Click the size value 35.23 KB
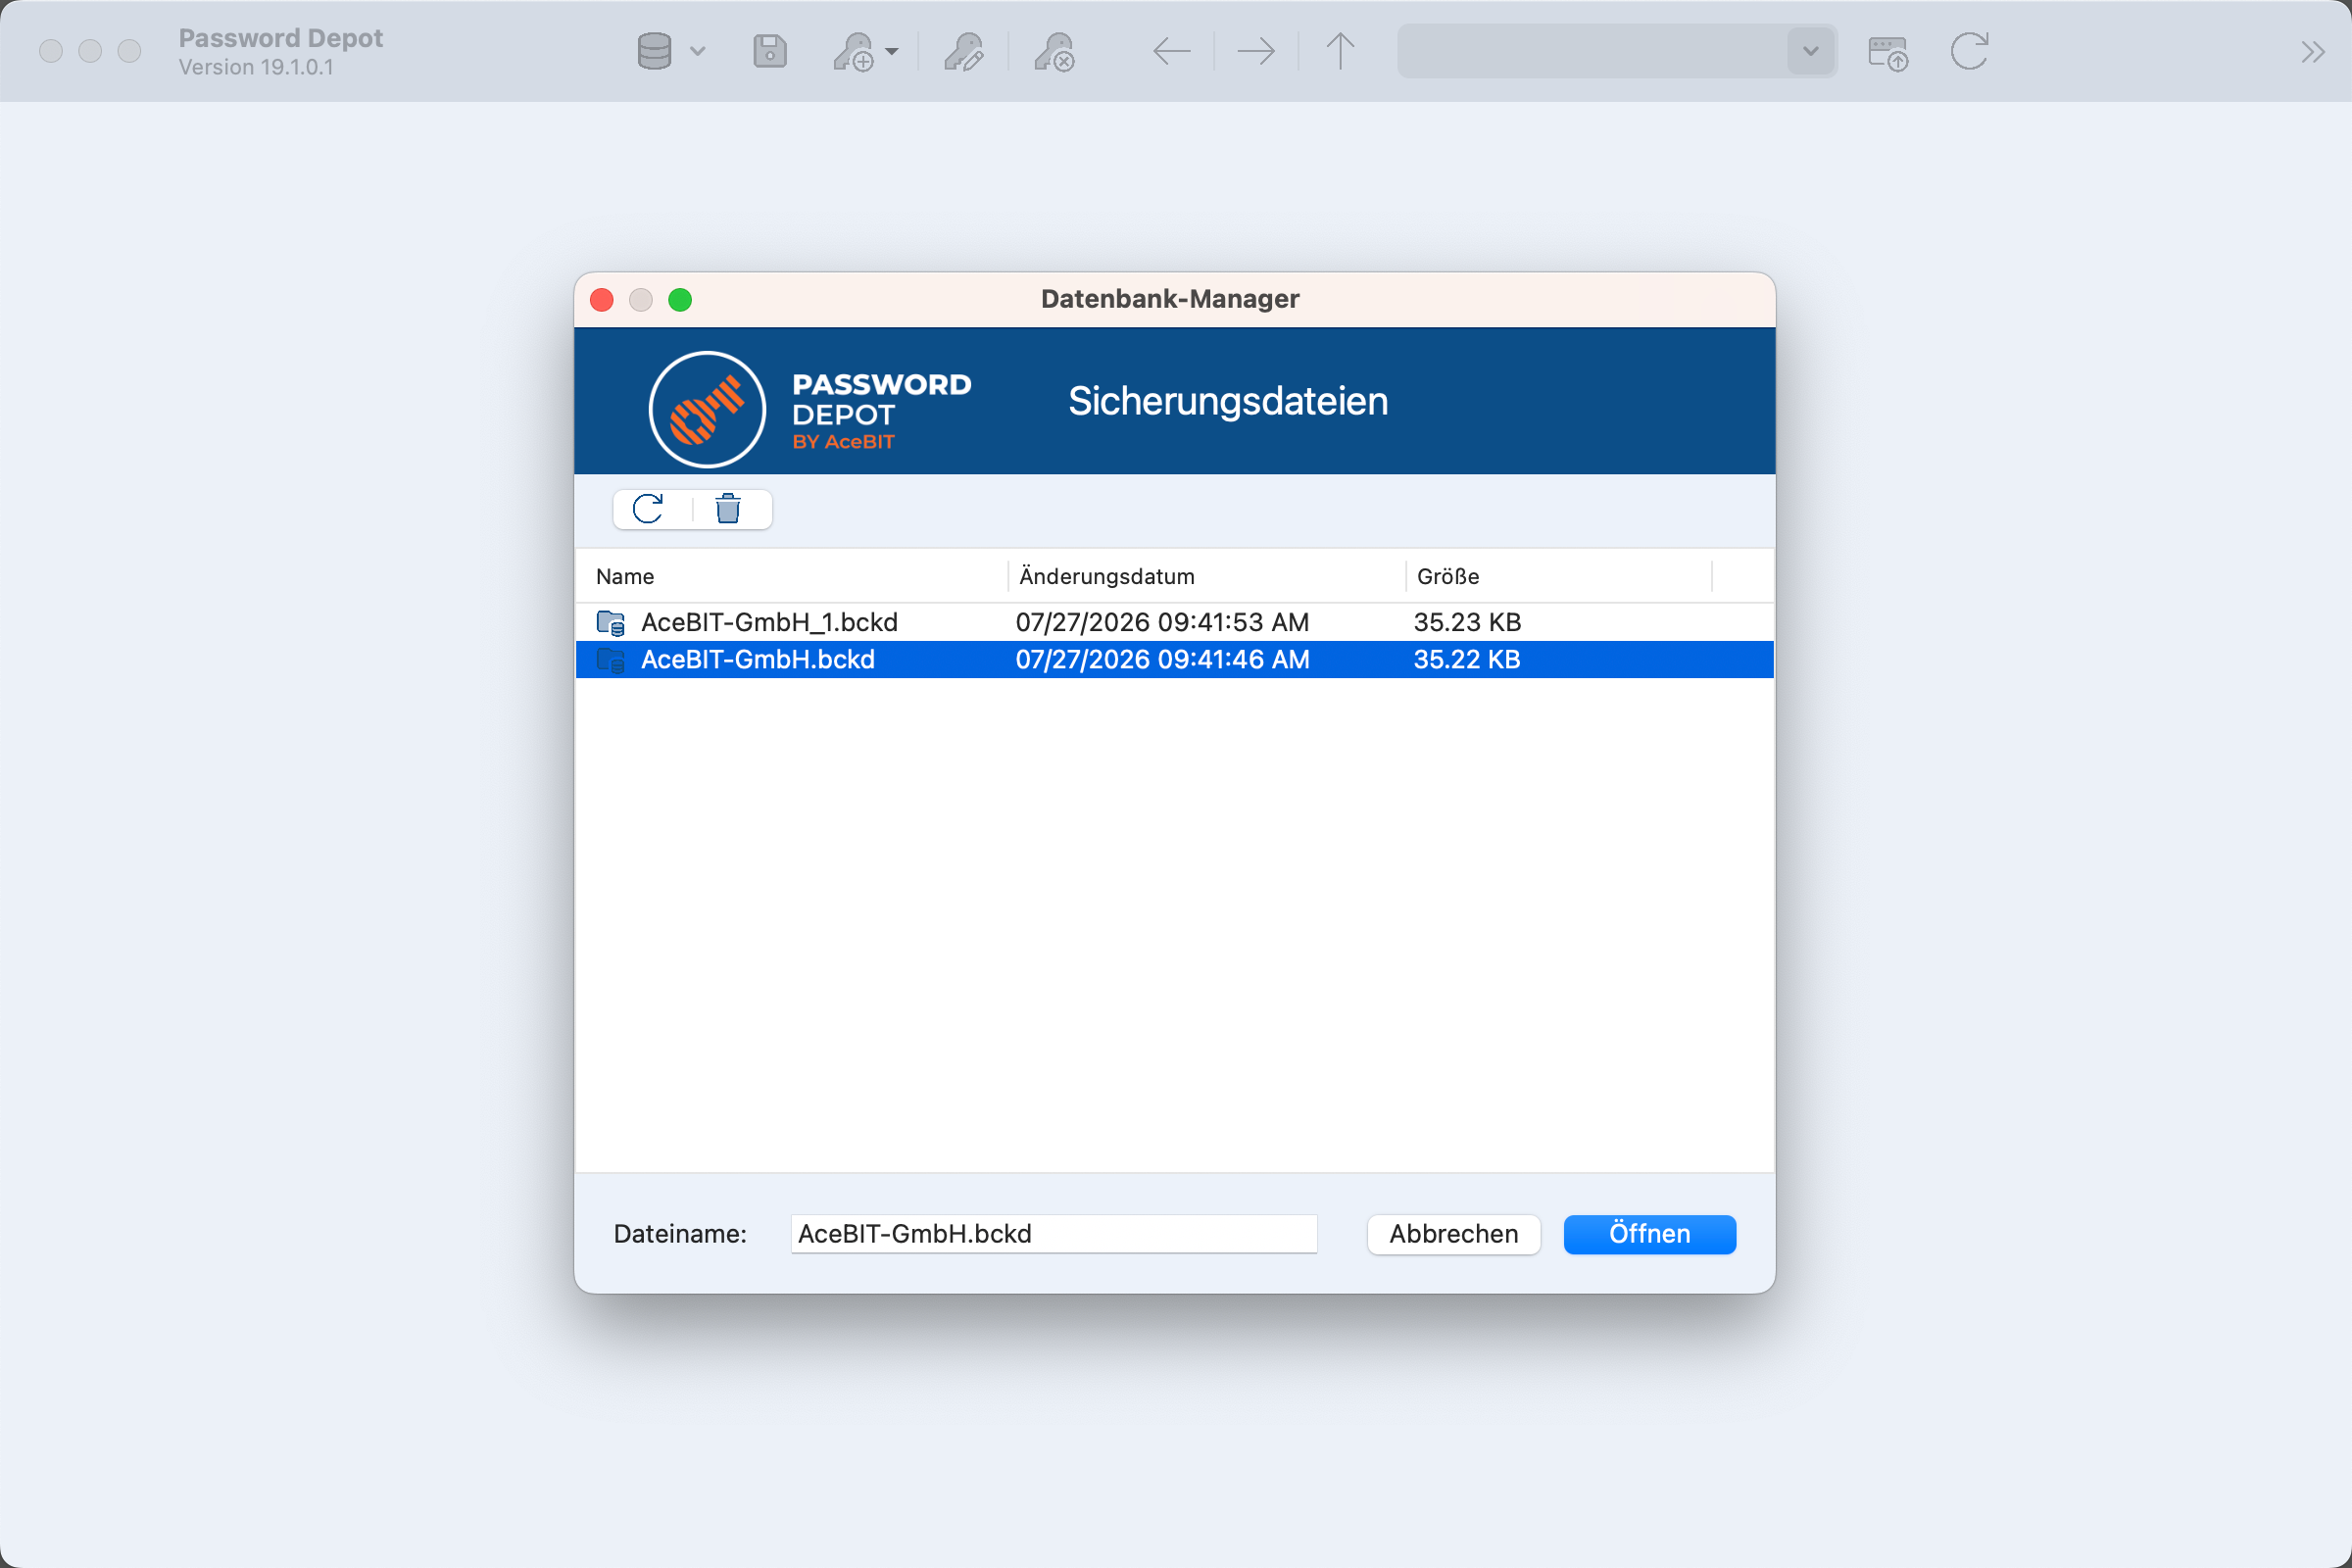The image size is (2352, 1568). click(1467, 622)
